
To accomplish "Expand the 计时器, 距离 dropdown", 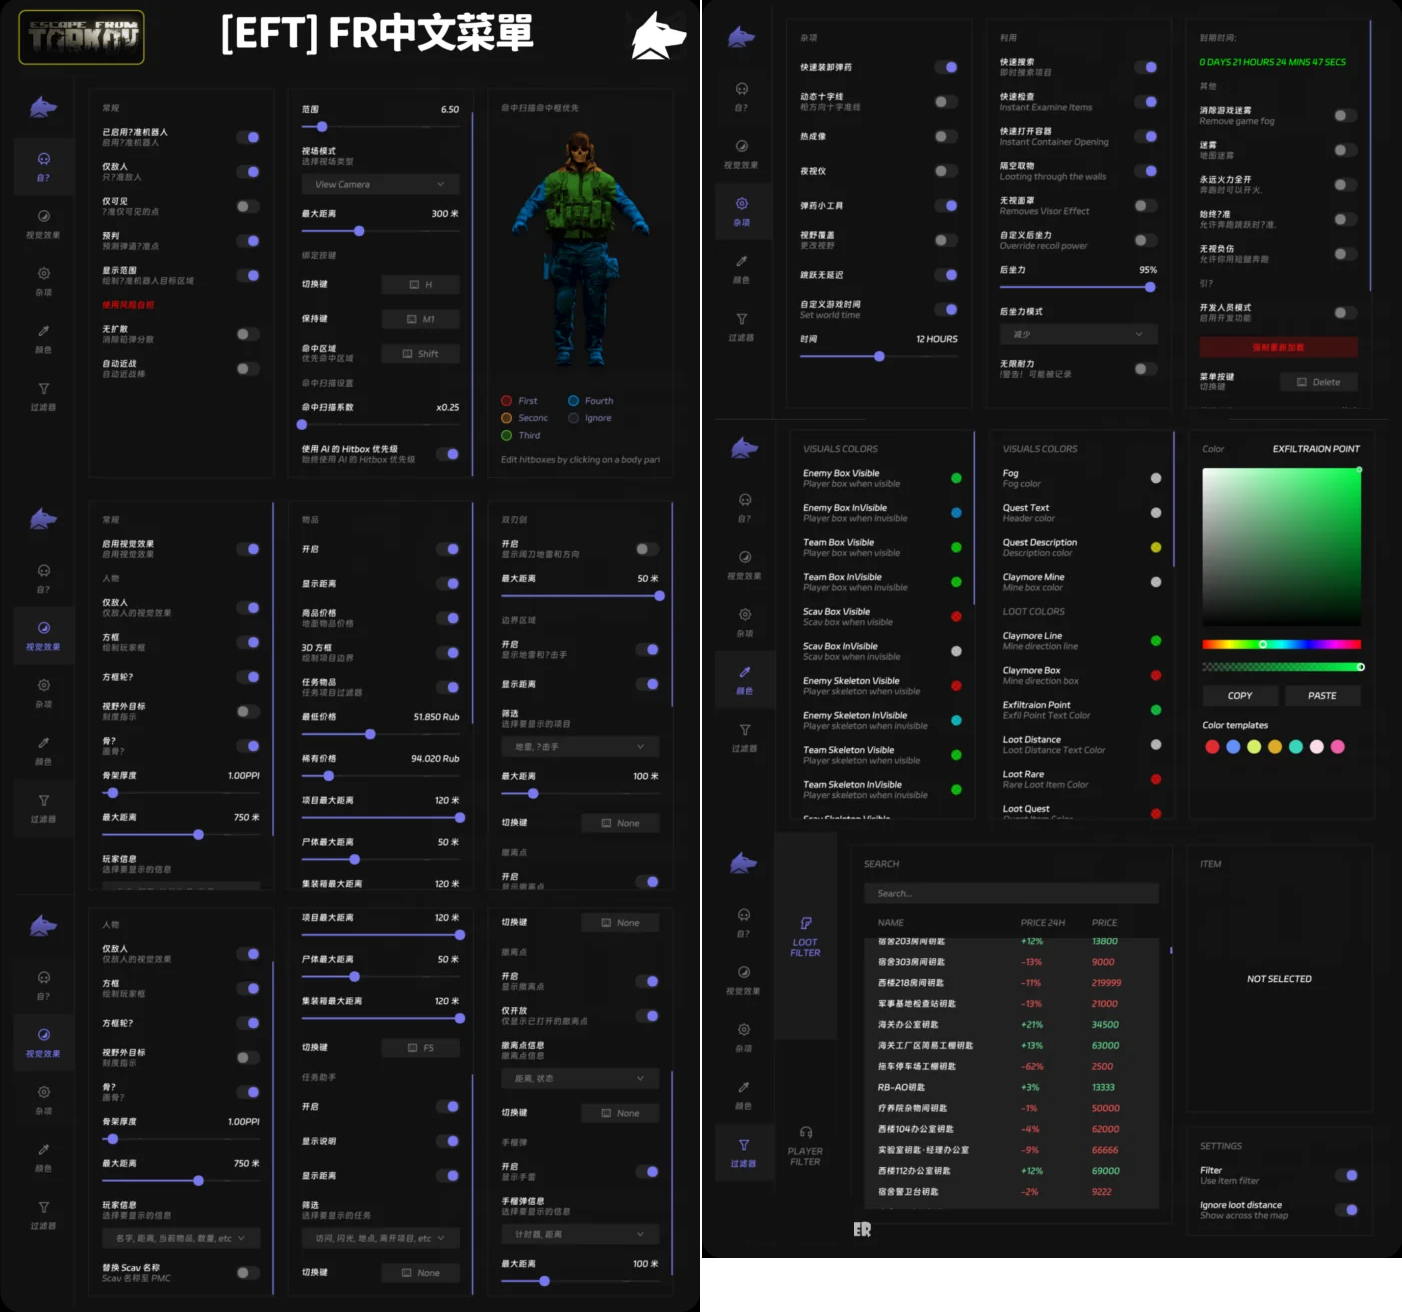I will [580, 1234].
